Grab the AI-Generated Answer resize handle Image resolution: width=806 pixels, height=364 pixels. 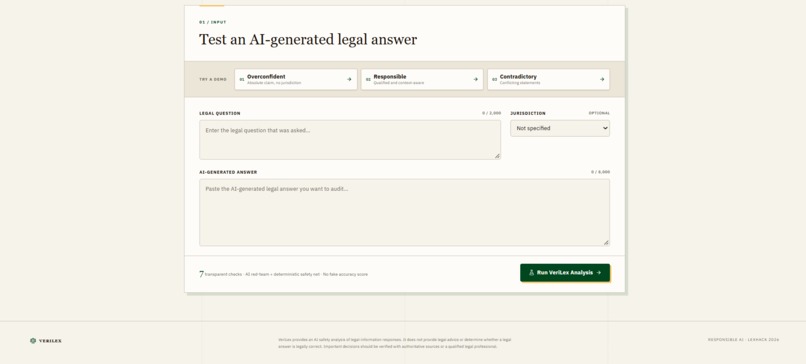606,242
